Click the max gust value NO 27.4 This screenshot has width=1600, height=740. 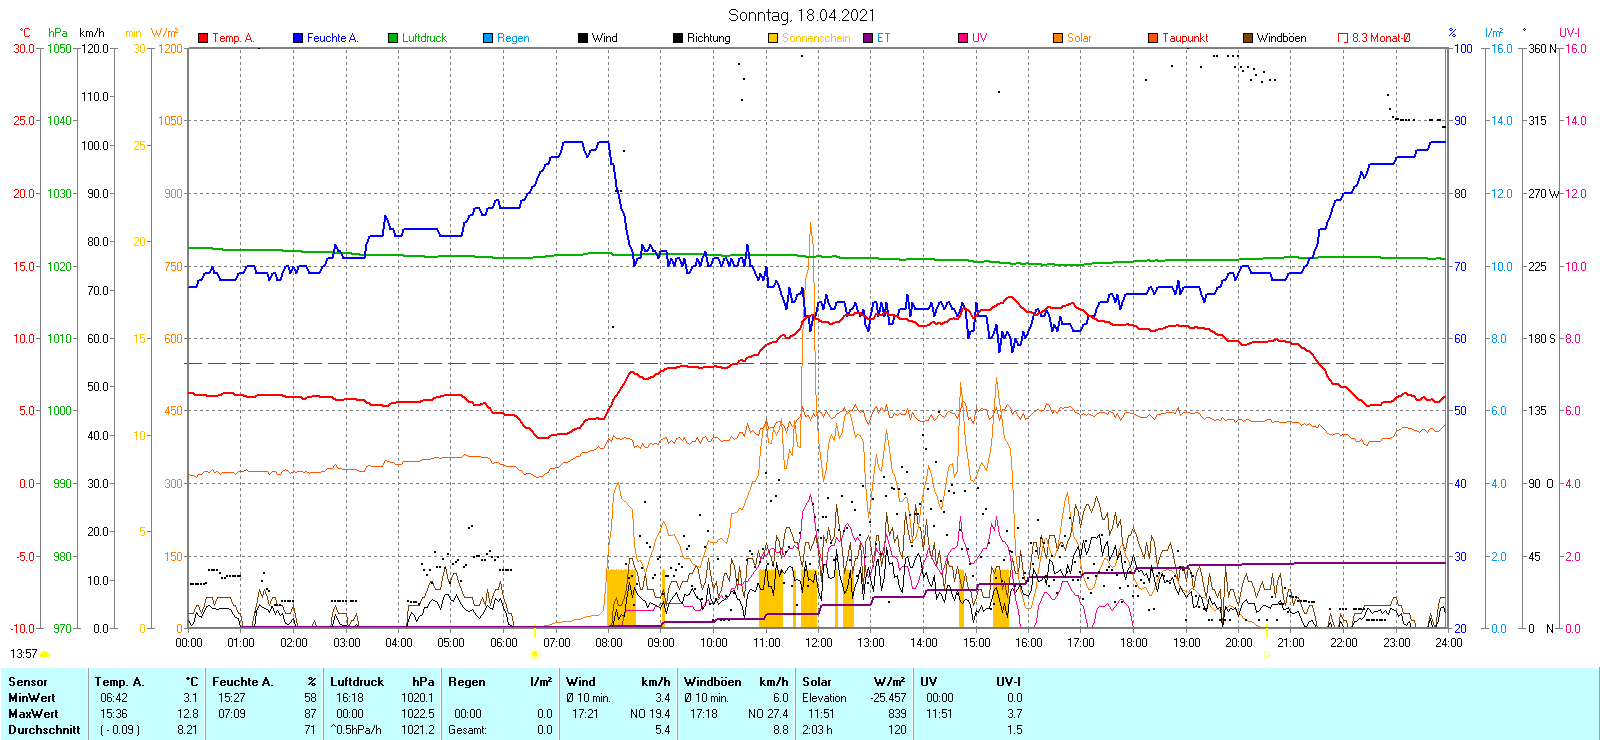(768, 714)
